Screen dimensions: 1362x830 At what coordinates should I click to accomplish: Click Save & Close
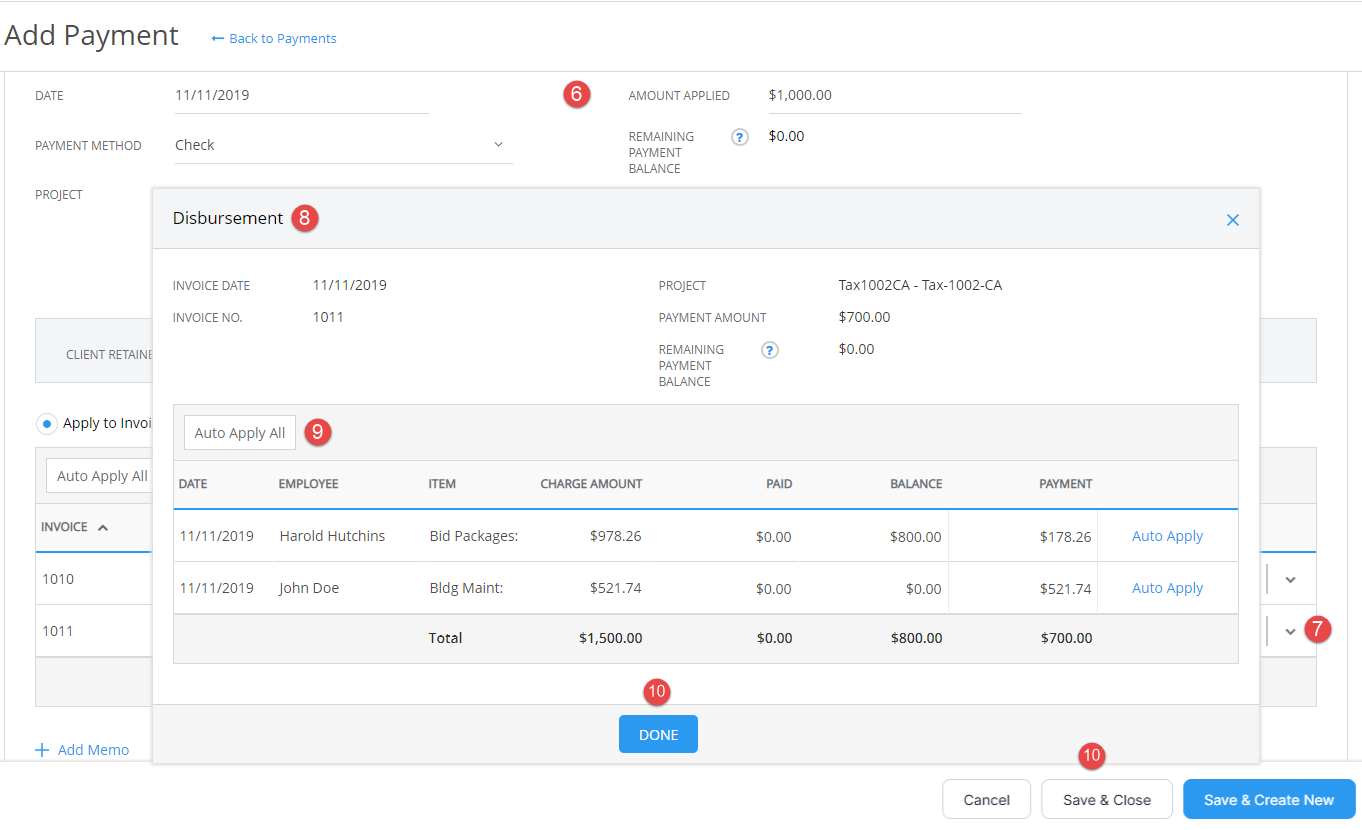tap(1107, 800)
